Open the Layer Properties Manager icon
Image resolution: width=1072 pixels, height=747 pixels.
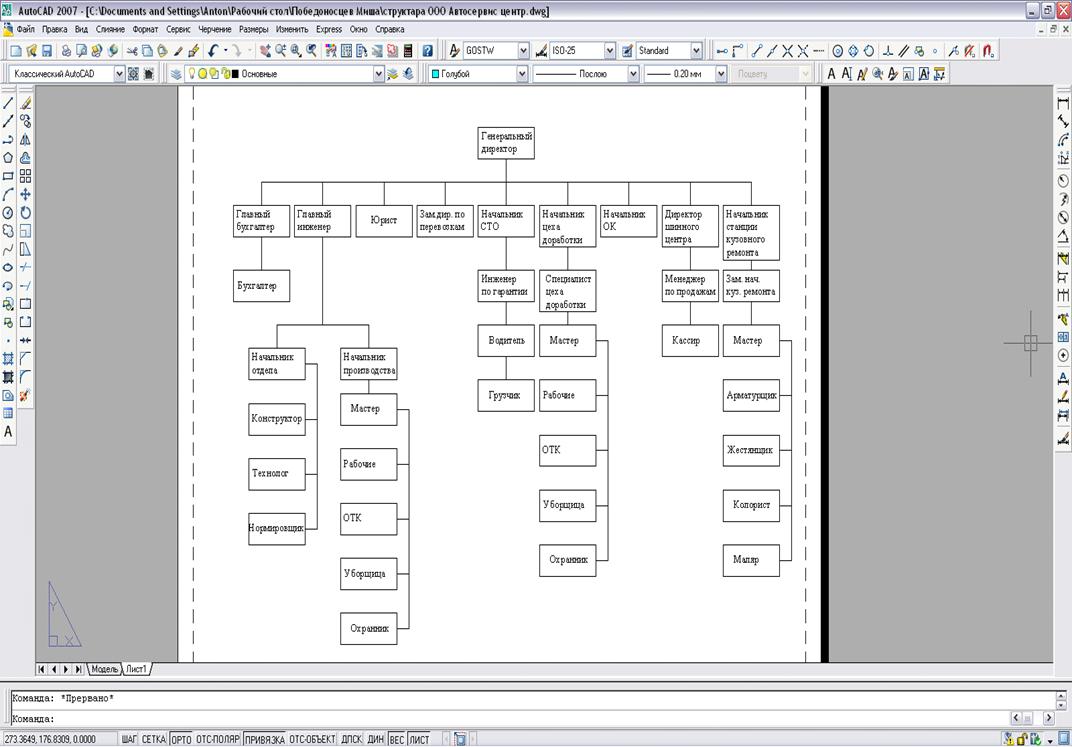(176, 74)
